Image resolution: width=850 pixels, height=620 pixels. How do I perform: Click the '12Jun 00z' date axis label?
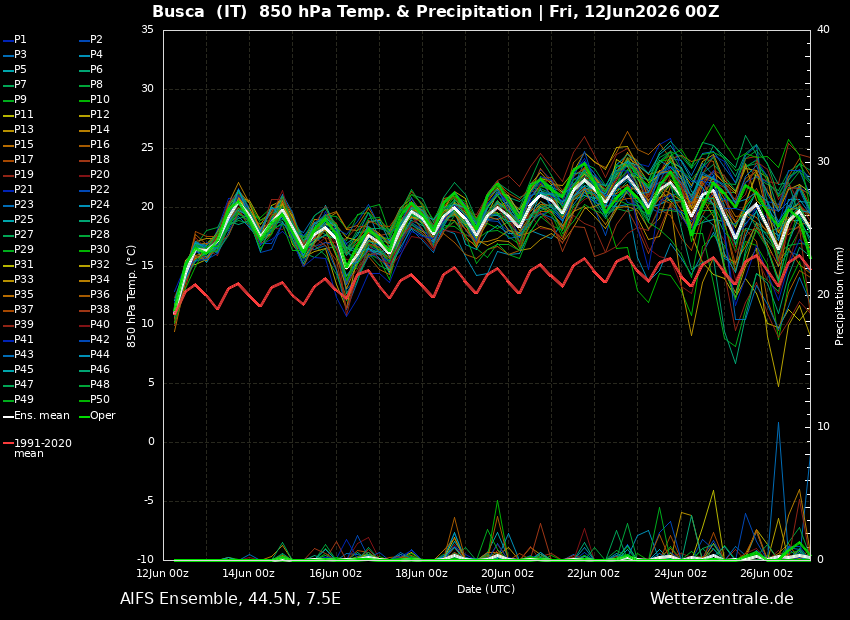click(163, 573)
